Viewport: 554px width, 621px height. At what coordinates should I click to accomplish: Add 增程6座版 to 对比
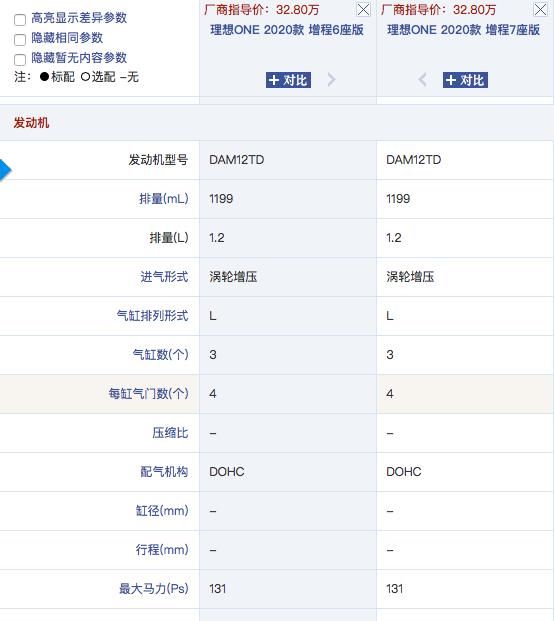click(288, 80)
